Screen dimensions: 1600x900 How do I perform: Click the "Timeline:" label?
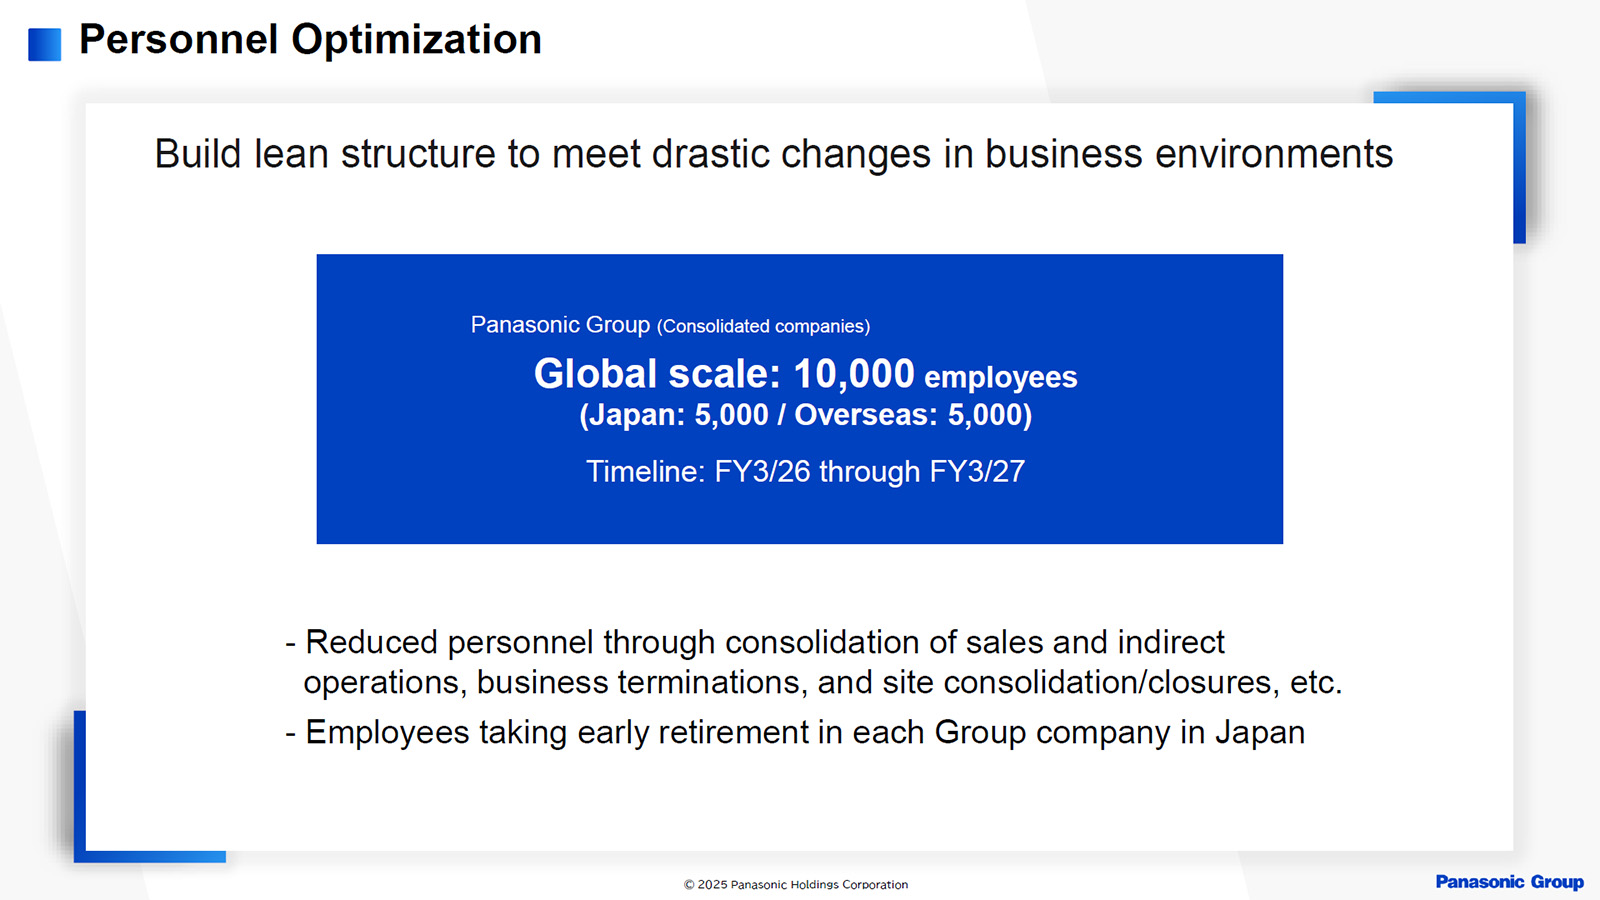pyautogui.click(x=646, y=471)
